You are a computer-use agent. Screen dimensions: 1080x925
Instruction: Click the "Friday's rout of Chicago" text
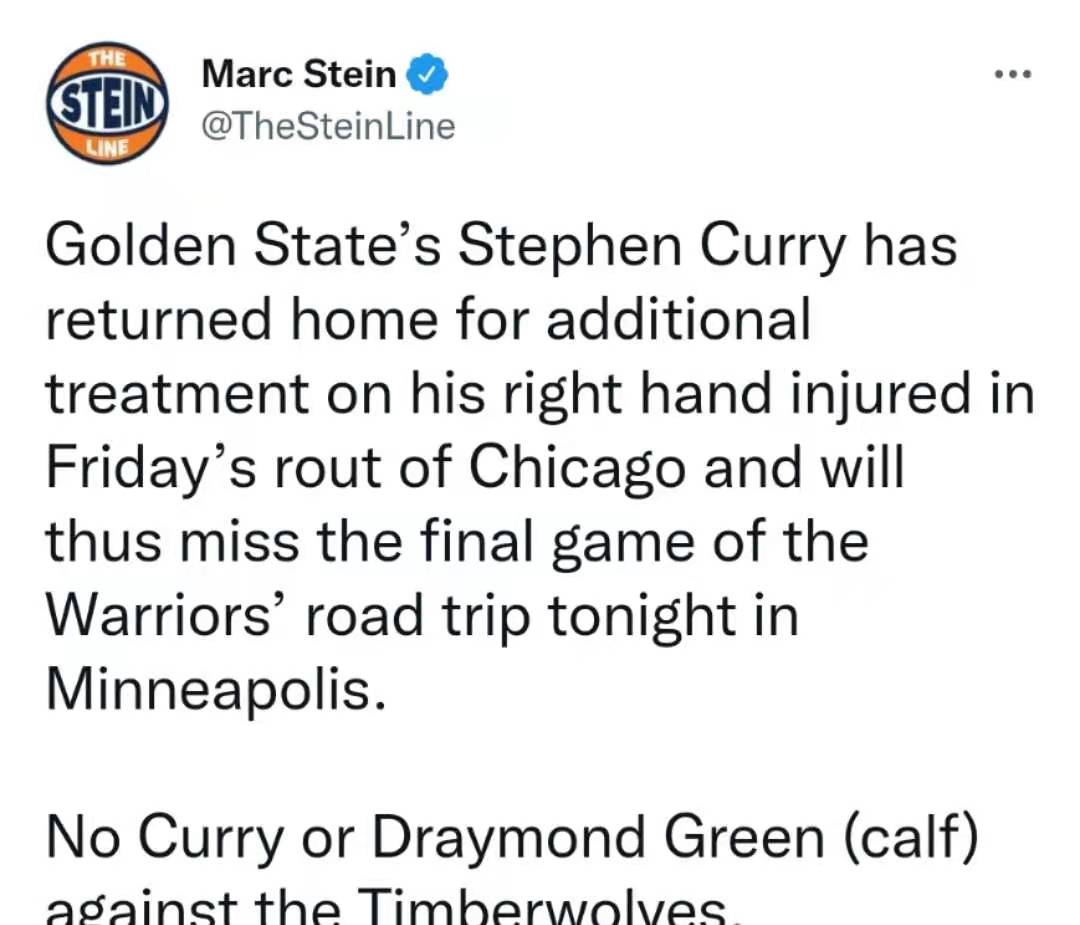tap(366, 468)
